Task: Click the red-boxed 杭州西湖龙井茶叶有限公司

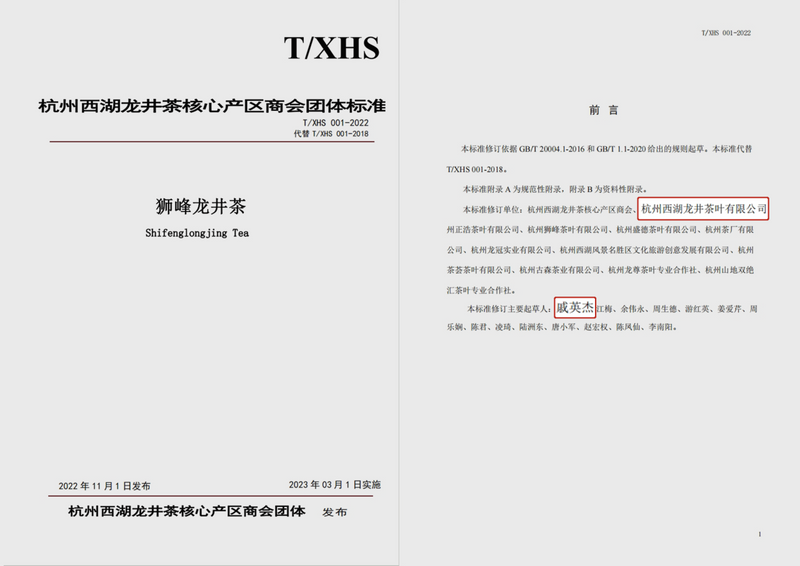Action: [703, 208]
